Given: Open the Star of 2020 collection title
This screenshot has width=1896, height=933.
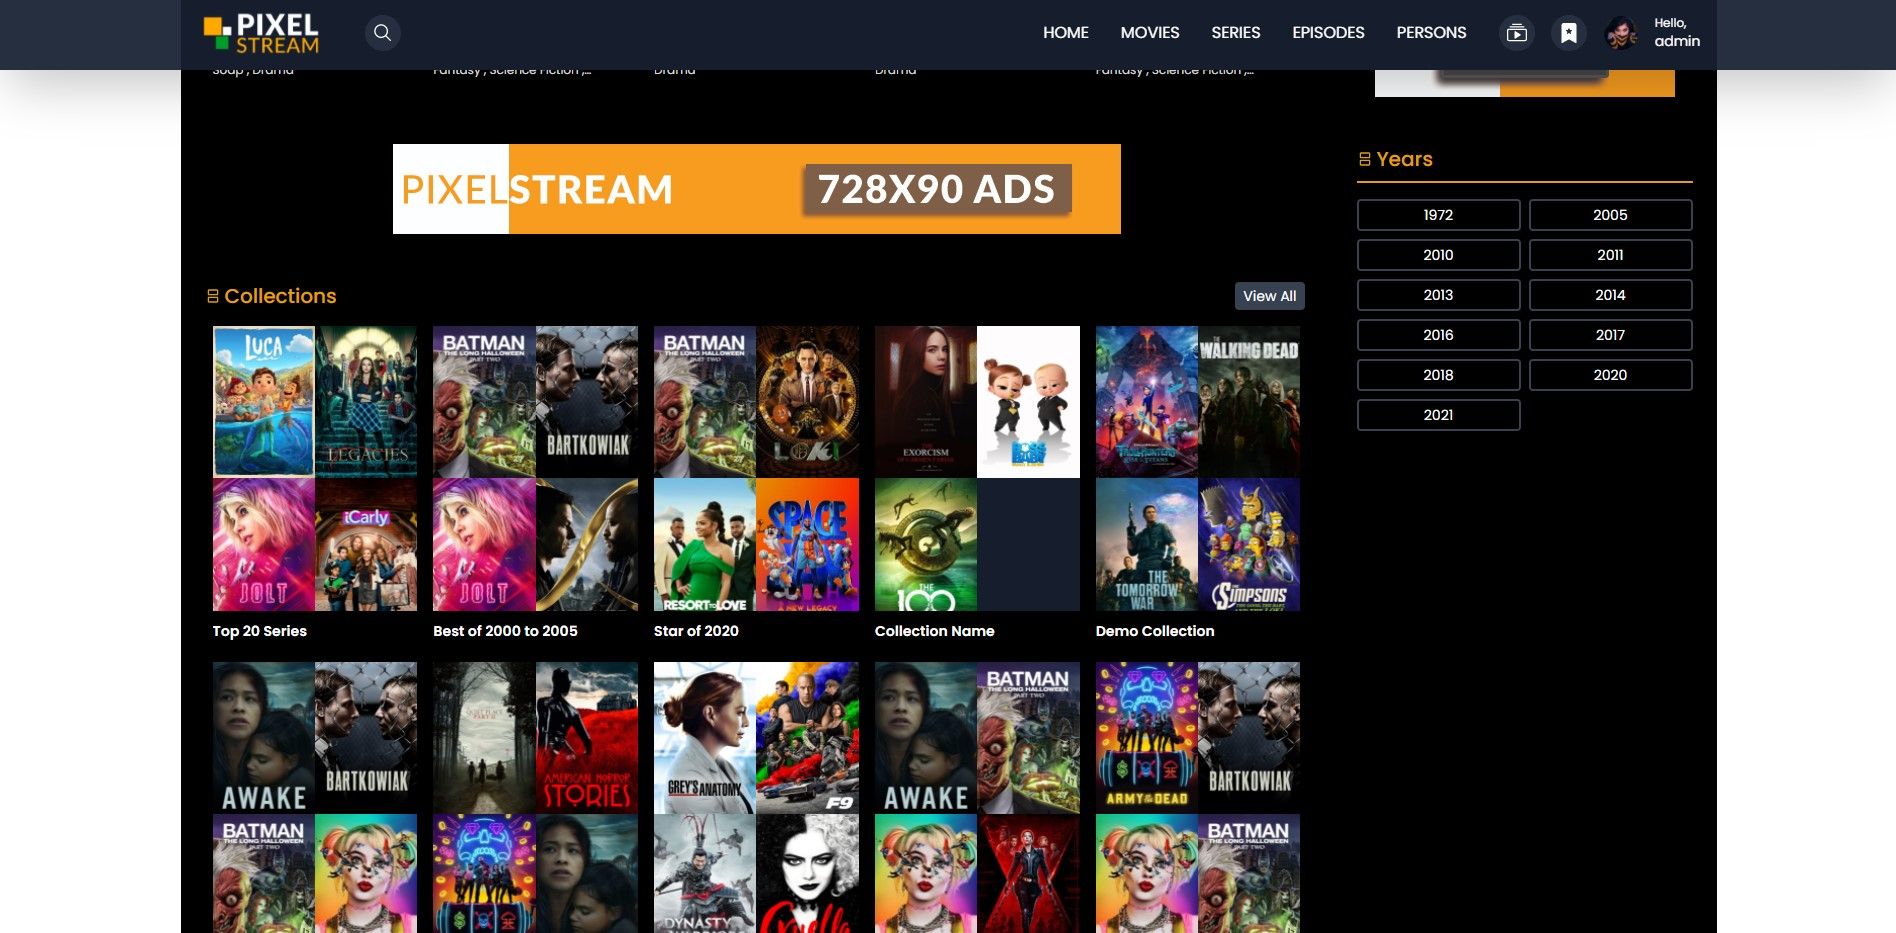Looking at the screenshot, I should point(696,631).
